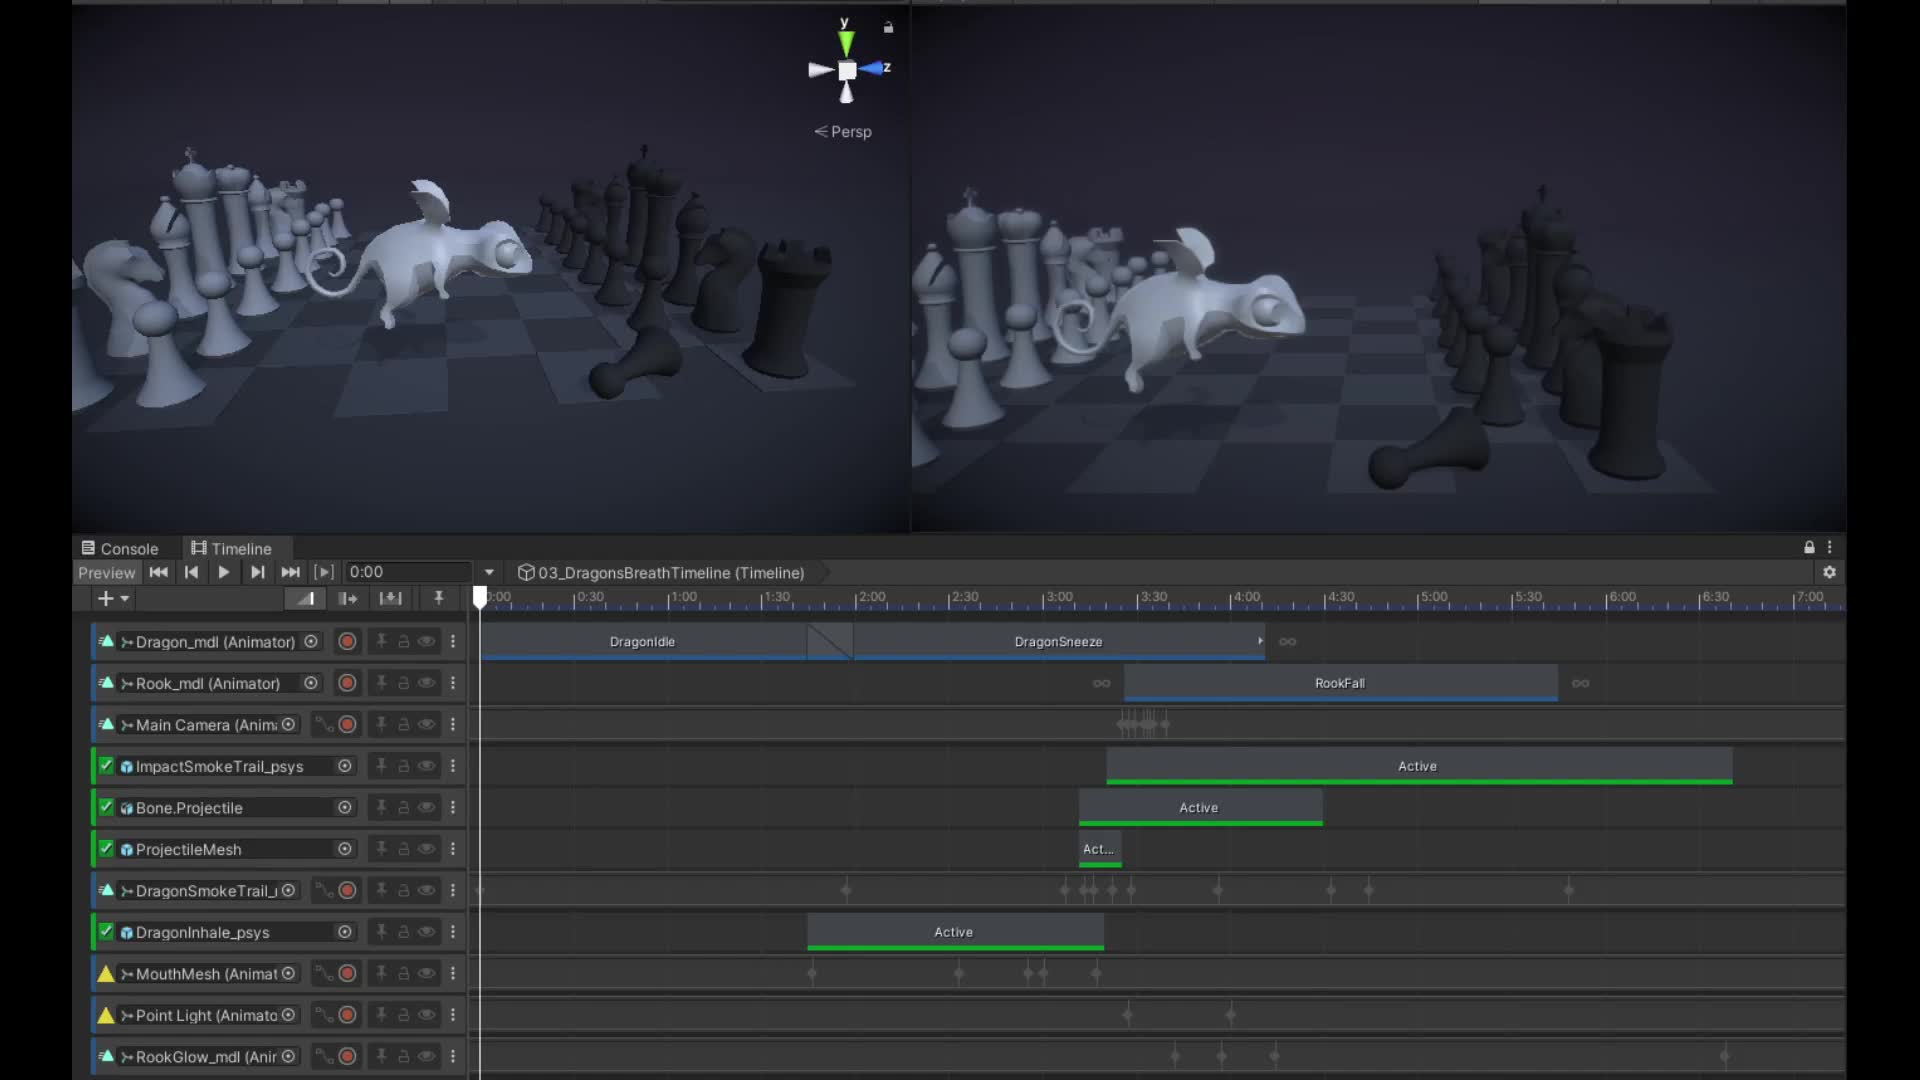Open DragonInhale_psys track options menu

(453, 931)
